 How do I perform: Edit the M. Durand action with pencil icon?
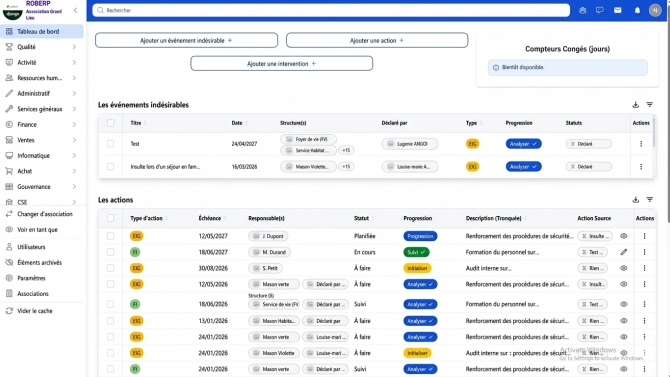[624, 252]
